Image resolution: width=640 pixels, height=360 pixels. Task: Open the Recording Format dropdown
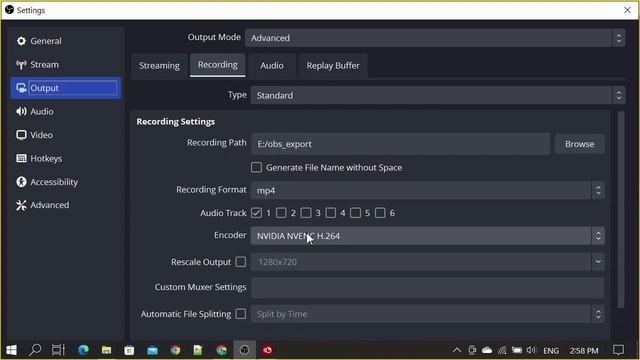[x=428, y=190]
